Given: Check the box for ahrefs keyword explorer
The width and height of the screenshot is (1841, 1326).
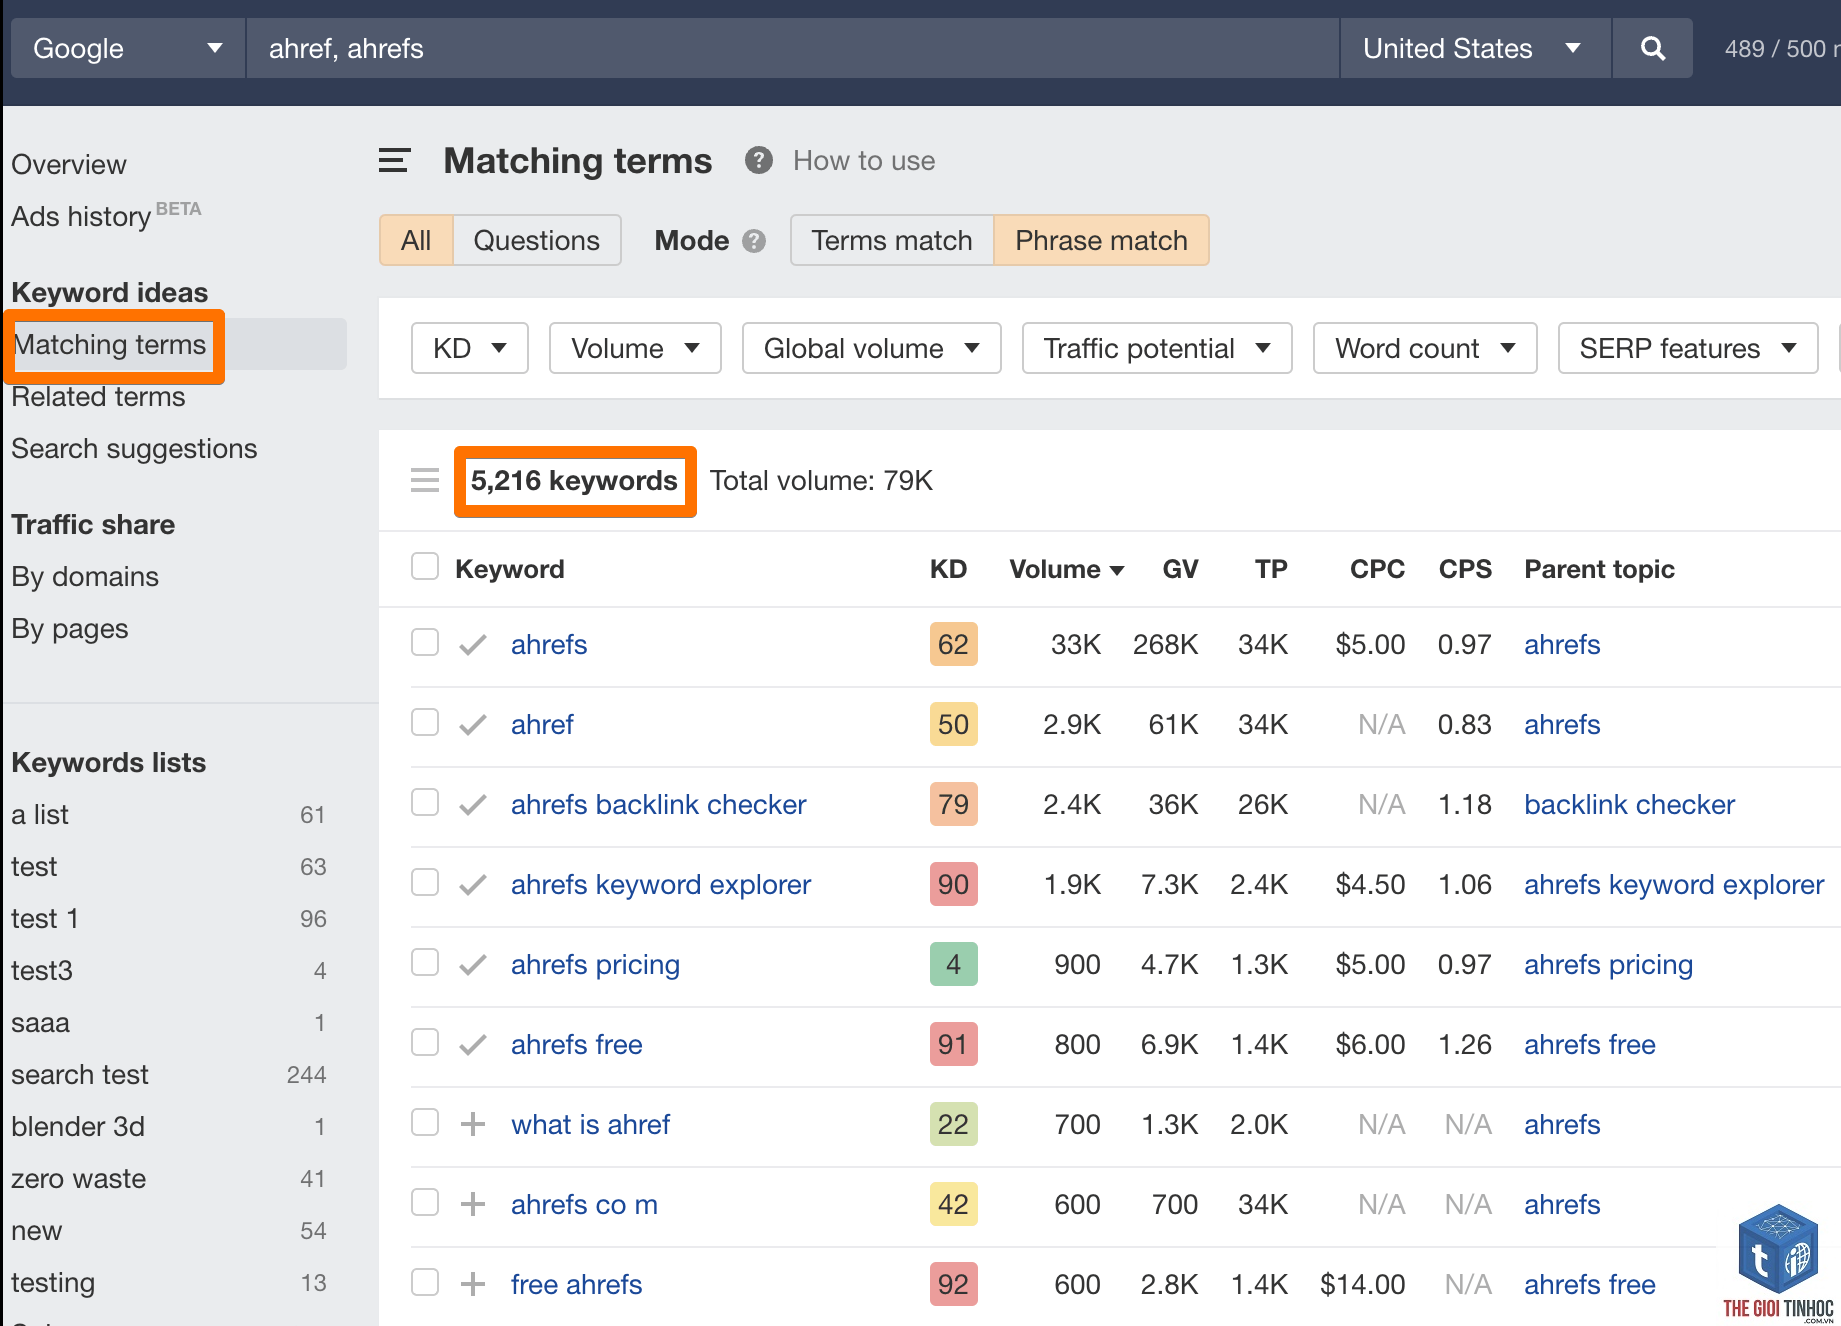Looking at the screenshot, I should 425,882.
